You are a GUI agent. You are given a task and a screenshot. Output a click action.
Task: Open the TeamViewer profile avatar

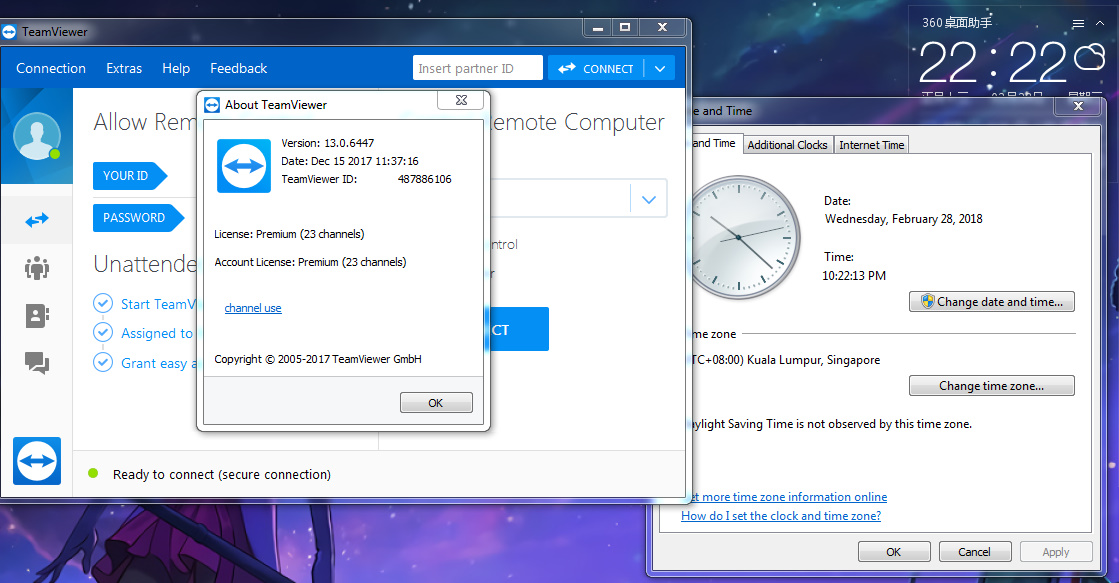[x=36, y=136]
